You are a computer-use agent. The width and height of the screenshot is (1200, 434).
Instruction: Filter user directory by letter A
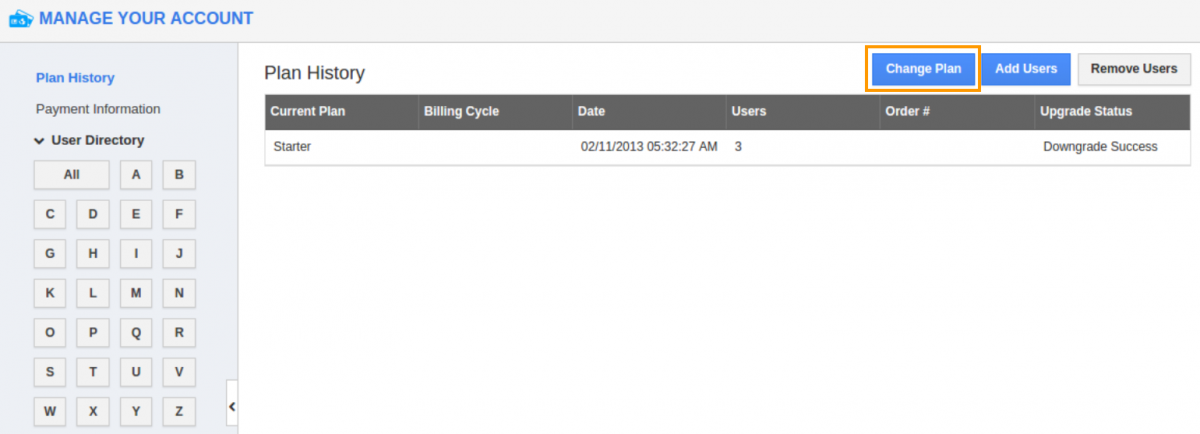tap(136, 175)
